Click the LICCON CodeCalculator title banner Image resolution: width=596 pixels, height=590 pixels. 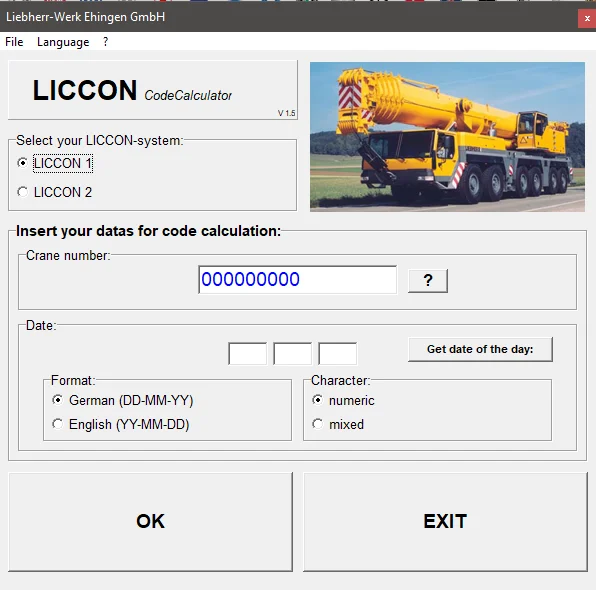pos(152,90)
